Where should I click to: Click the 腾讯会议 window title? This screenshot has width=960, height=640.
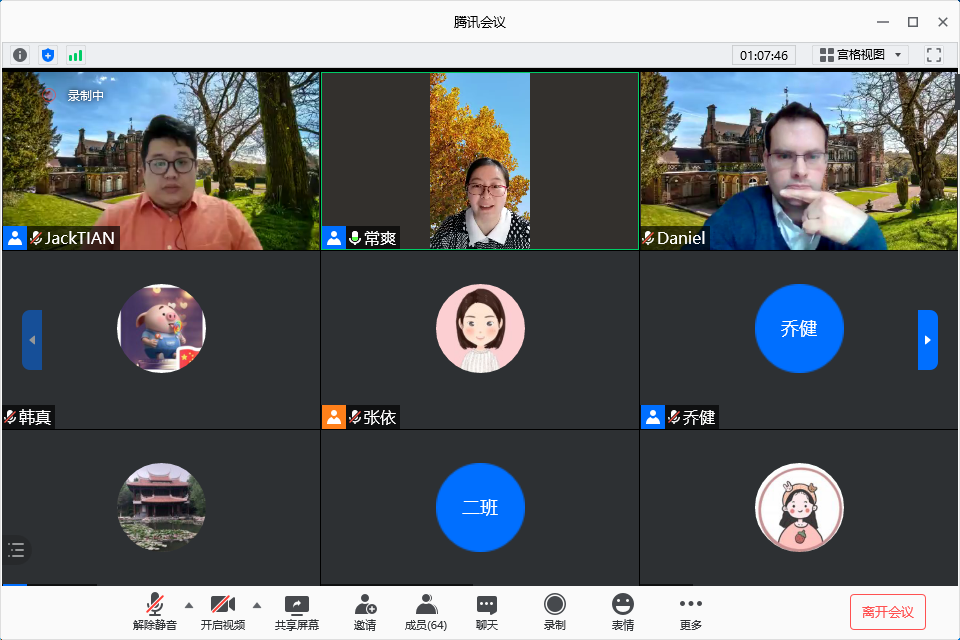479,22
